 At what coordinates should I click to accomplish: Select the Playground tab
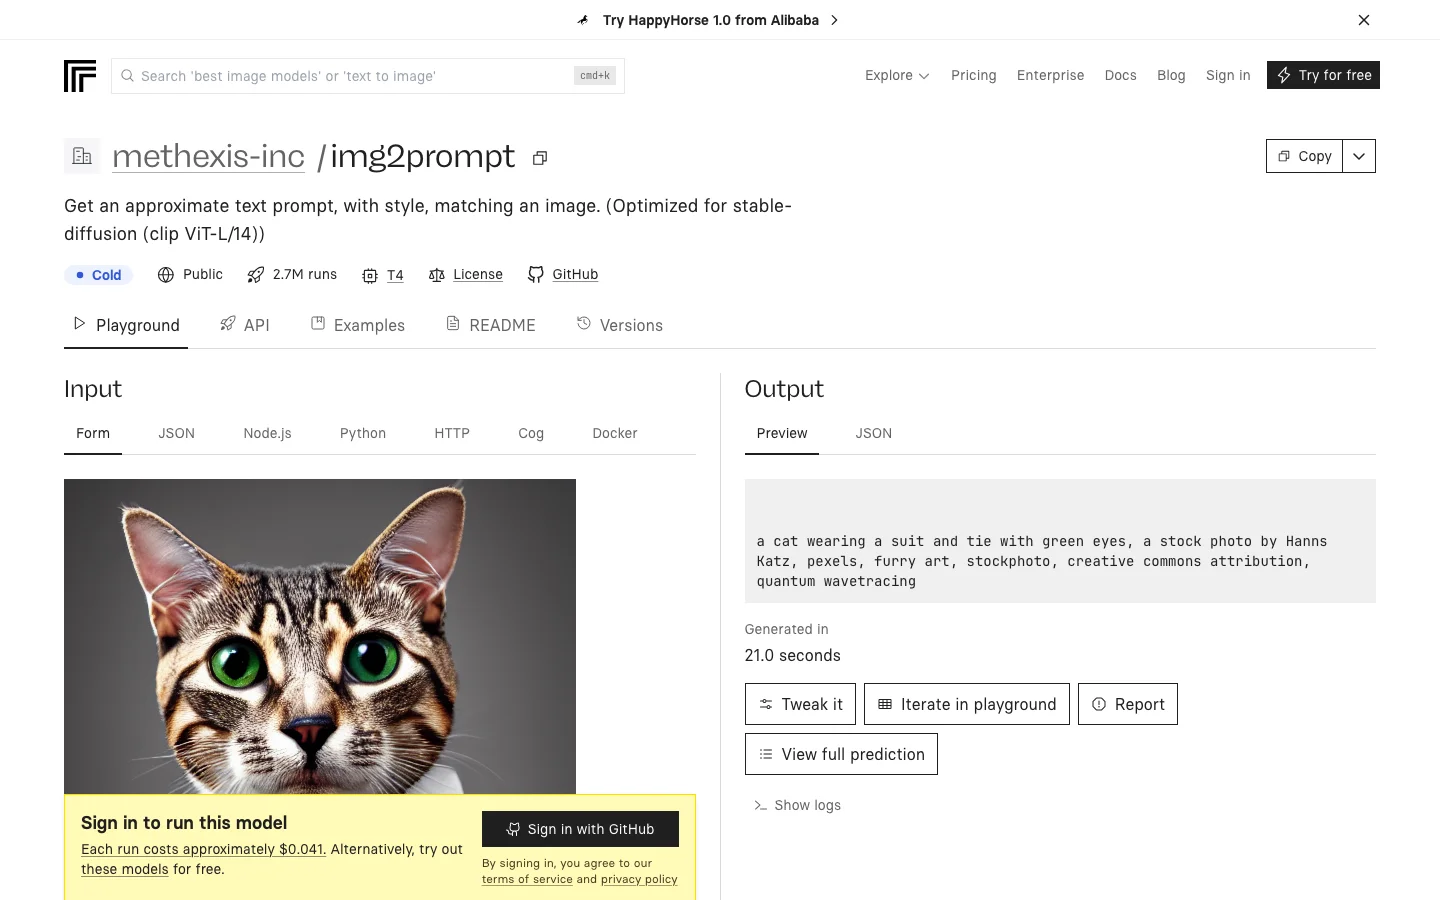coord(126,325)
